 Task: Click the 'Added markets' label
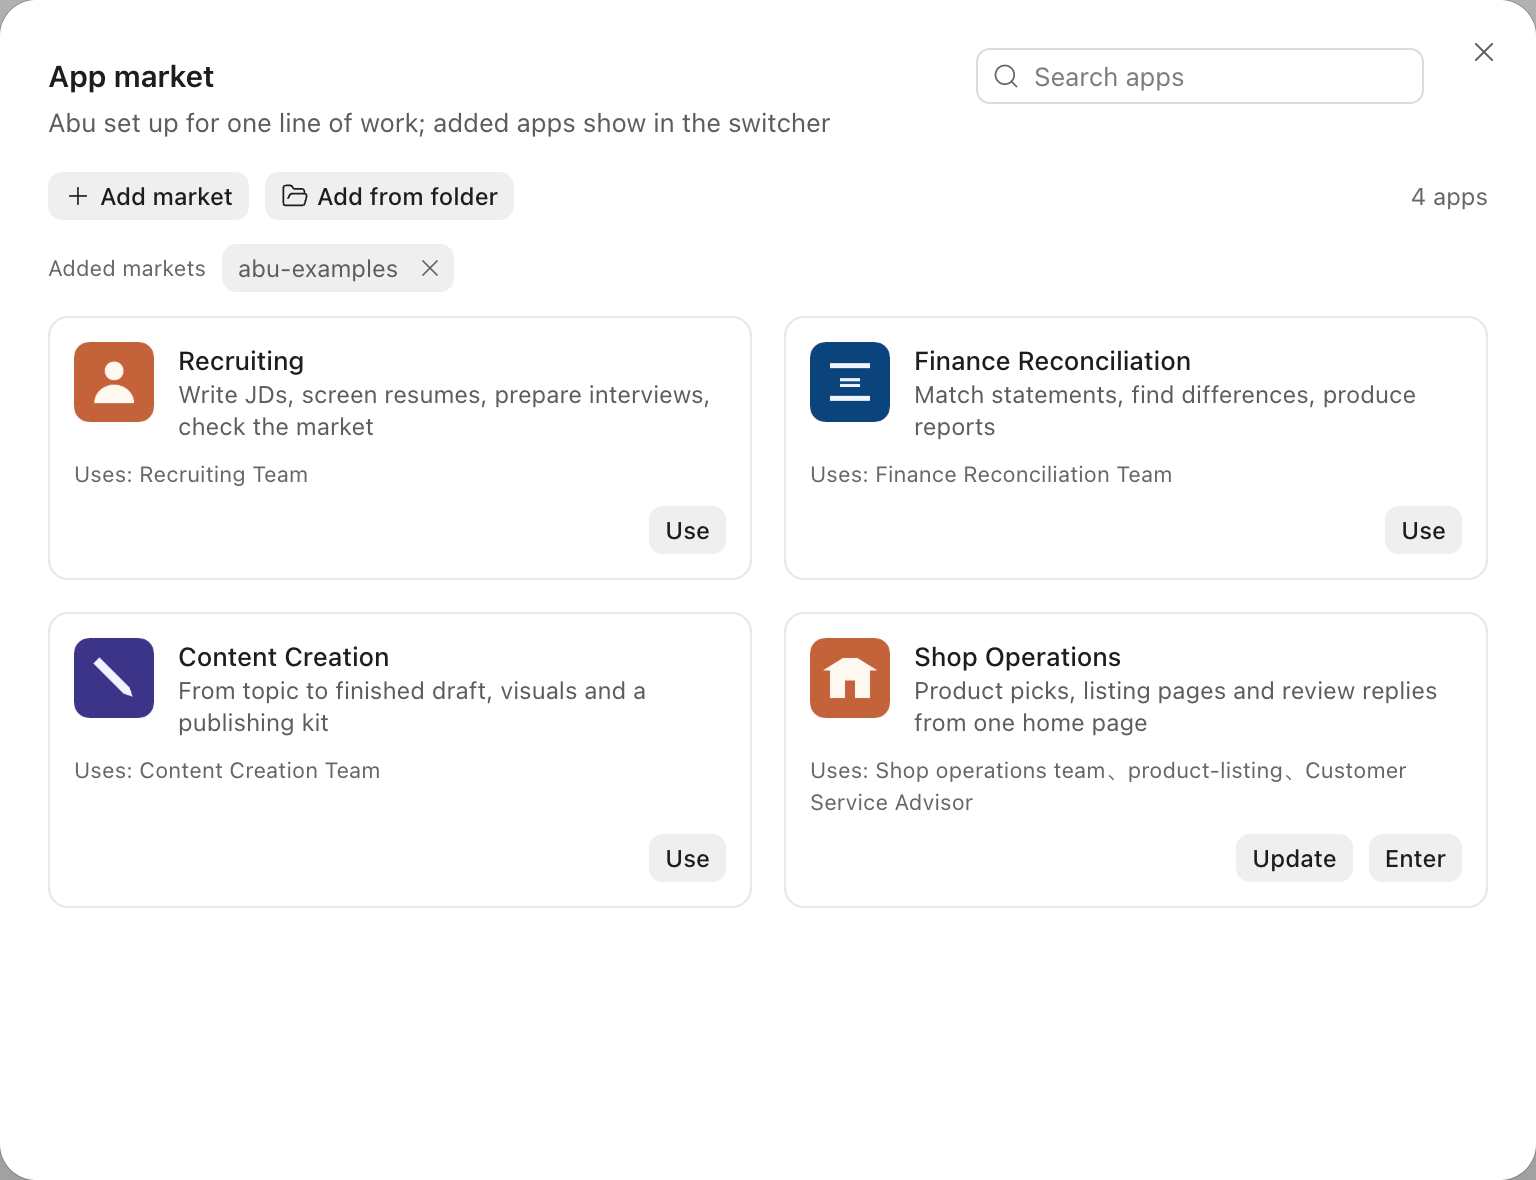pyautogui.click(x=127, y=269)
